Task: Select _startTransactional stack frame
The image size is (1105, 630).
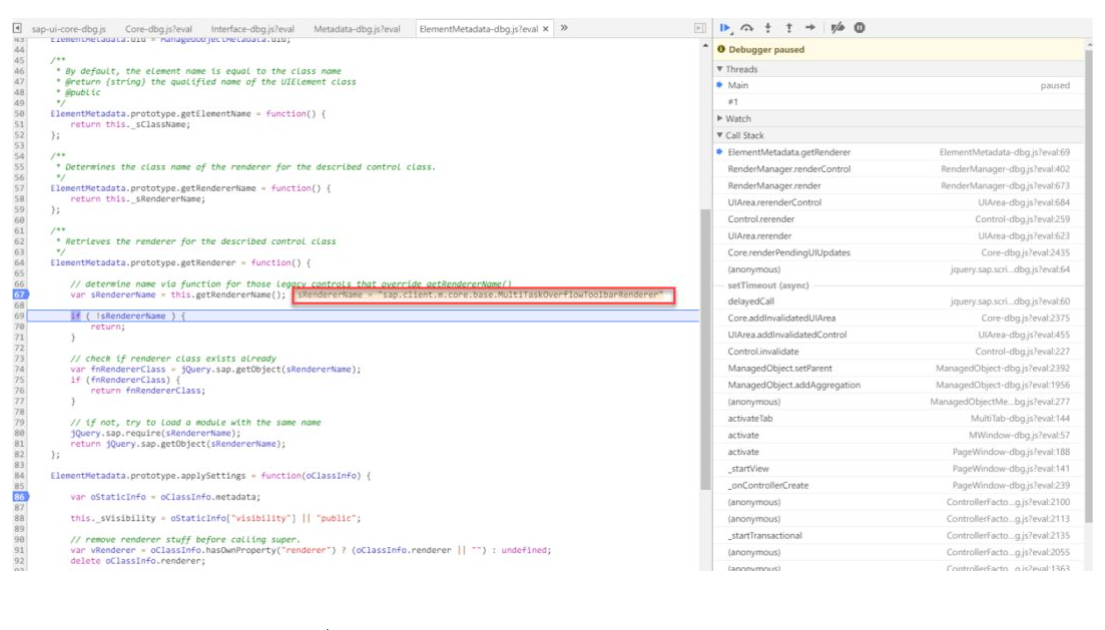Action: tap(899, 536)
